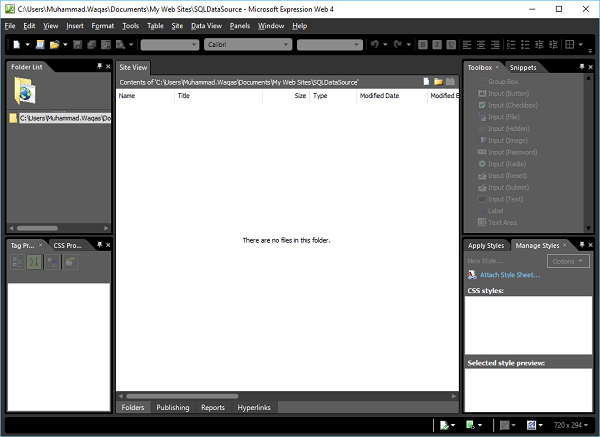The height and width of the screenshot is (437, 600).
Task: Click New Style link in Manage Styles
Action: click(x=485, y=261)
